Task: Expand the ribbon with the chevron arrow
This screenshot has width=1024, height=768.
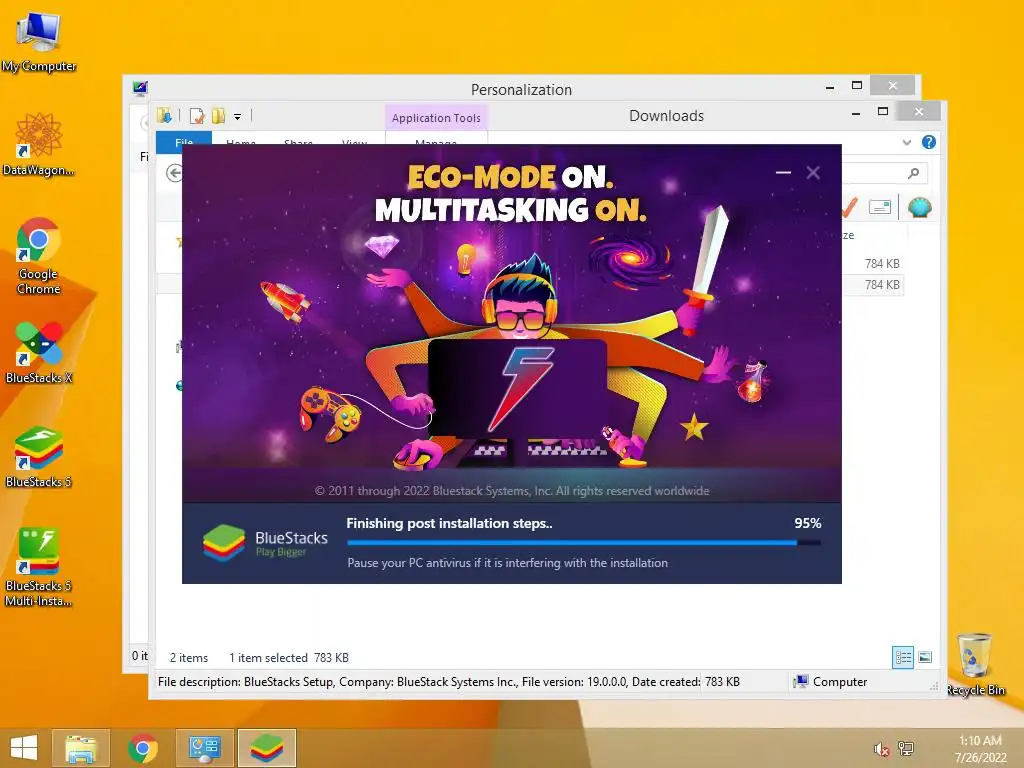Action: [906, 142]
